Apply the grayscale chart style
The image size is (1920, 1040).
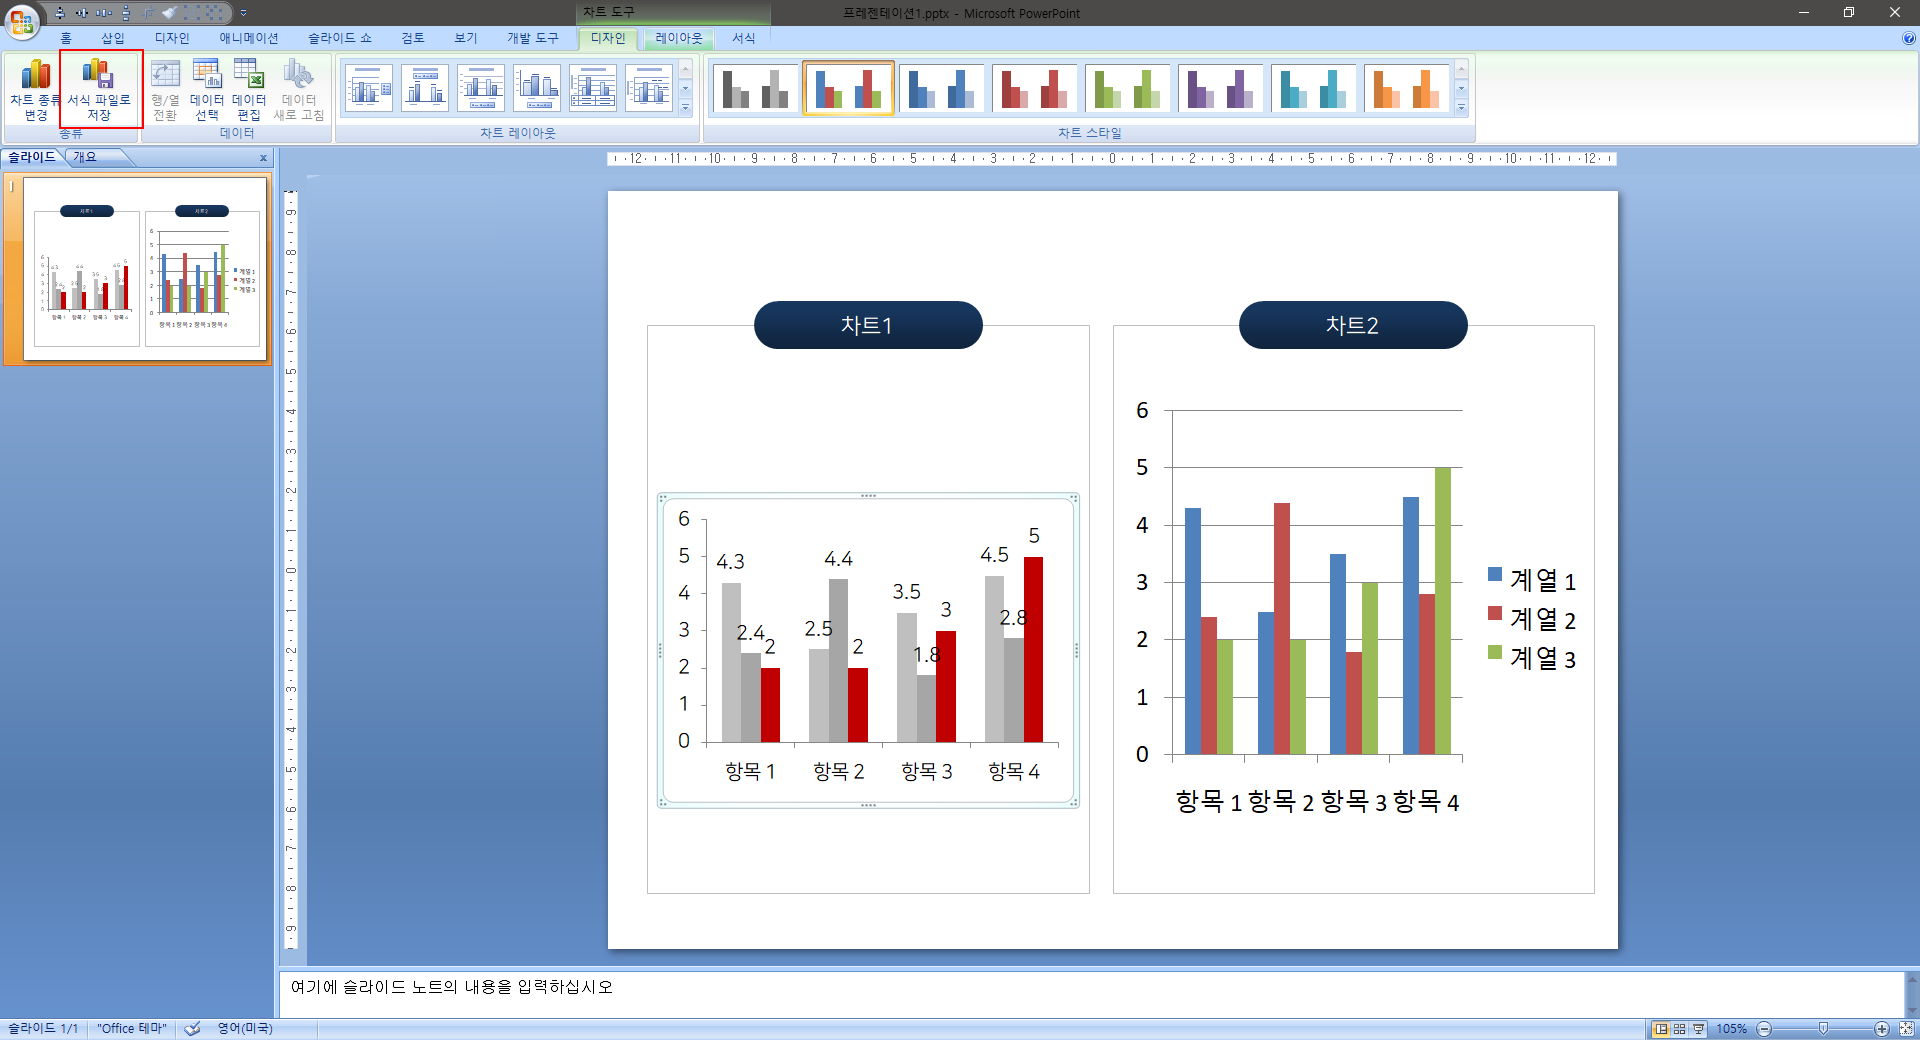coord(755,88)
